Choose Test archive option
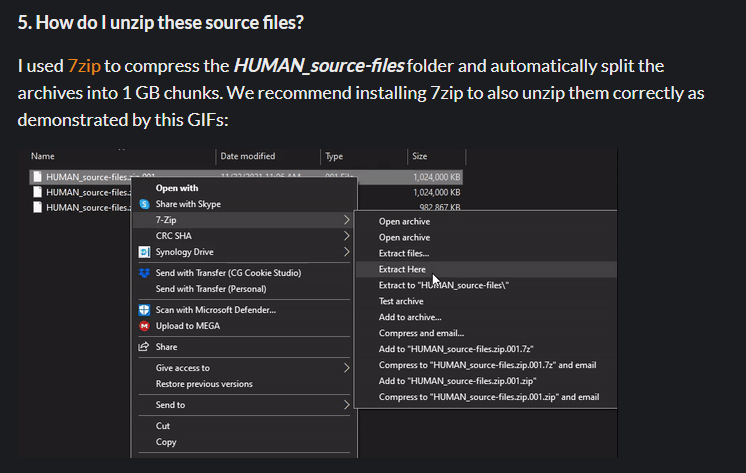This screenshot has height=473, width=746. [x=401, y=301]
